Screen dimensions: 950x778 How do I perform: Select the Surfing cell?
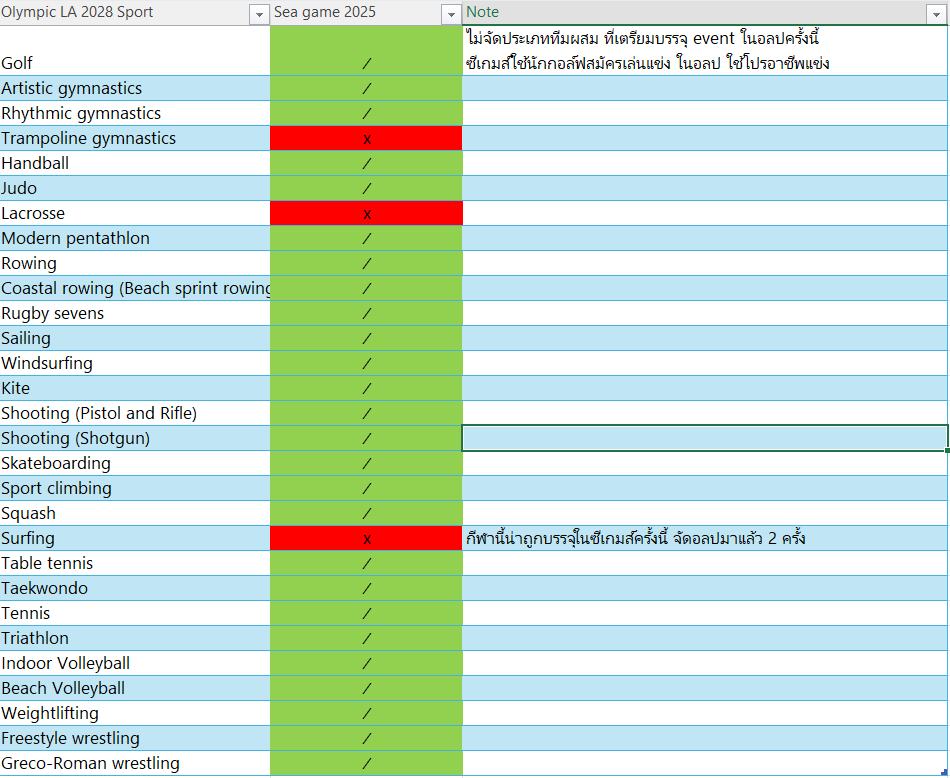pyautogui.click(x=135, y=538)
